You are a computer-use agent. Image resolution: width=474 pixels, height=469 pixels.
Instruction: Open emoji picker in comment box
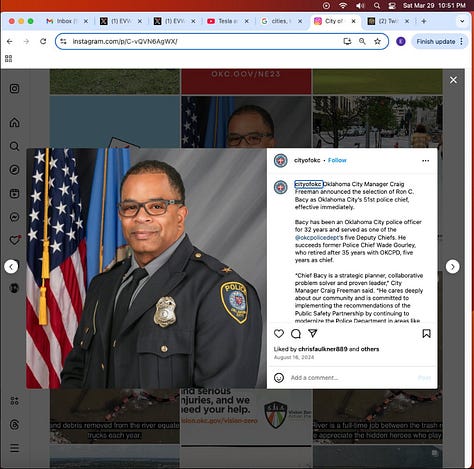[279, 378]
